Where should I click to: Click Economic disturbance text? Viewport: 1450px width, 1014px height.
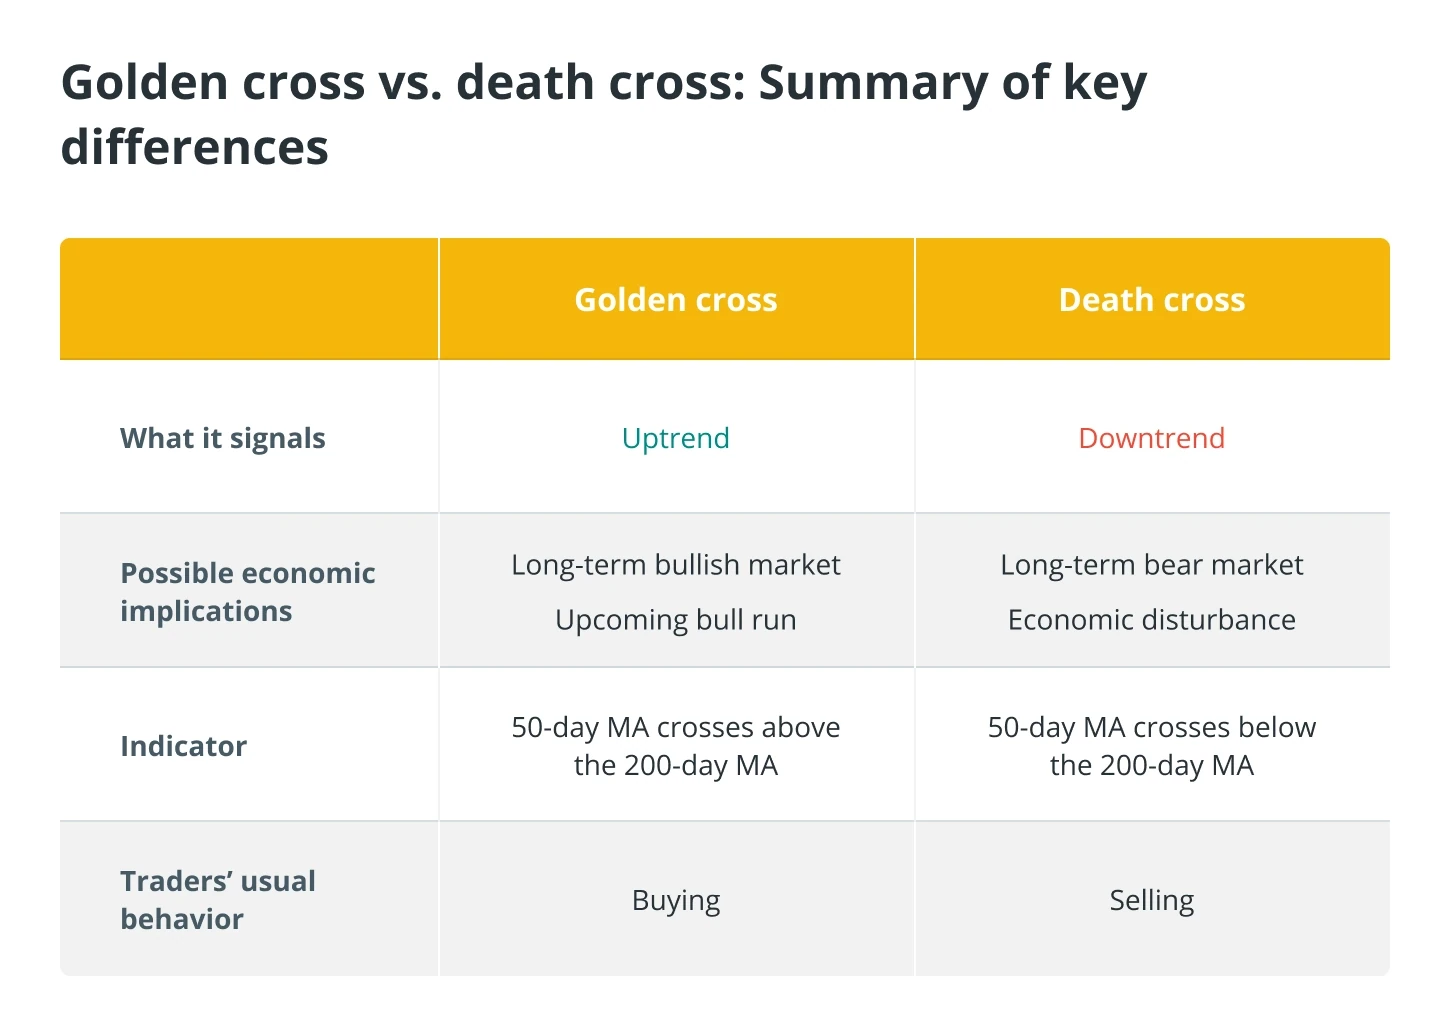point(1152,620)
